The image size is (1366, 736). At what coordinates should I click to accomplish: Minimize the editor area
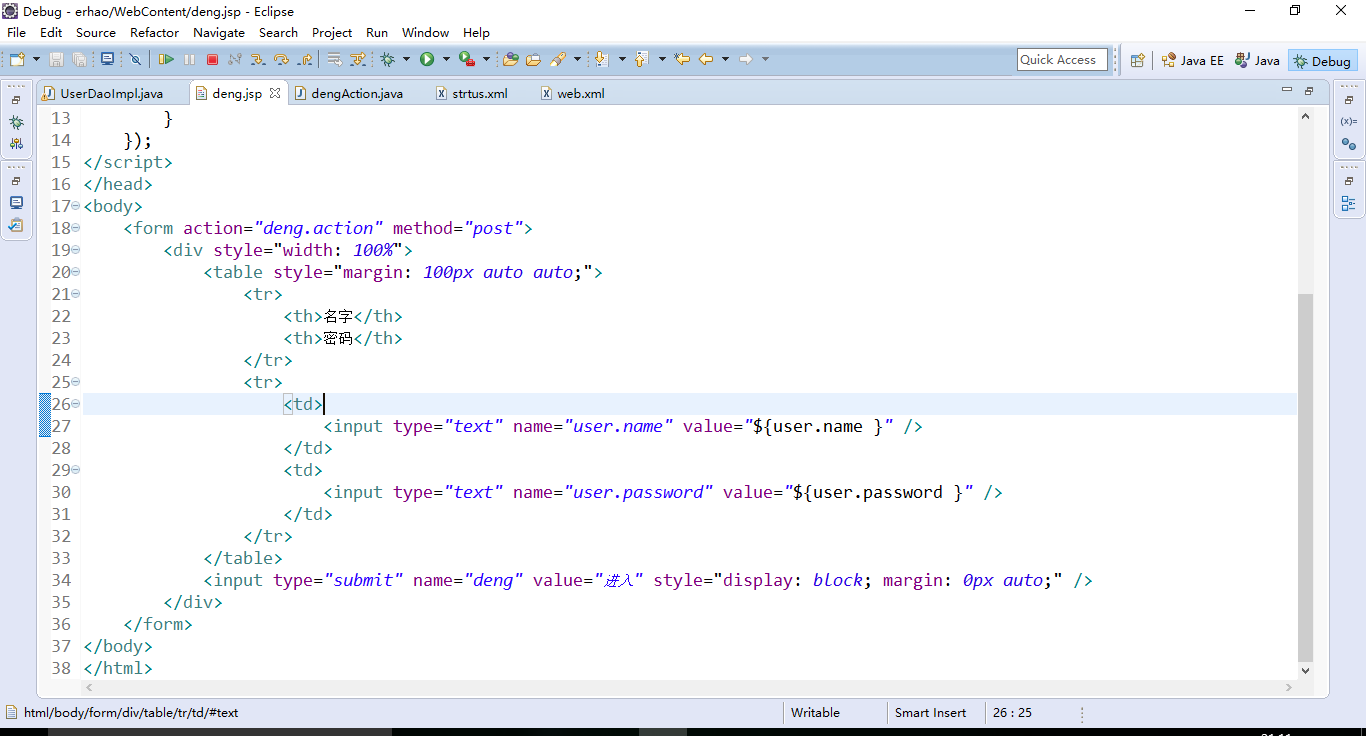(x=1287, y=91)
